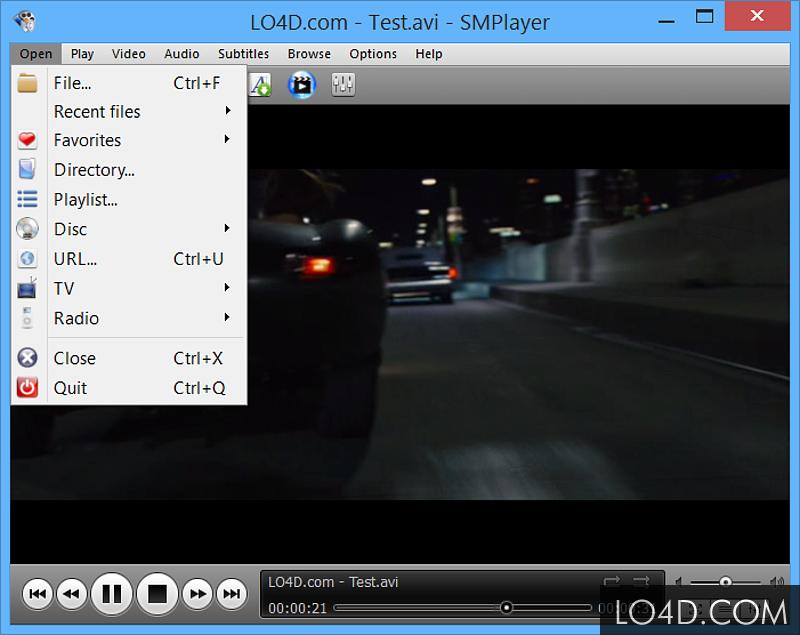
Task: Click Quit in the Open menu
Action: [x=70, y=388]
